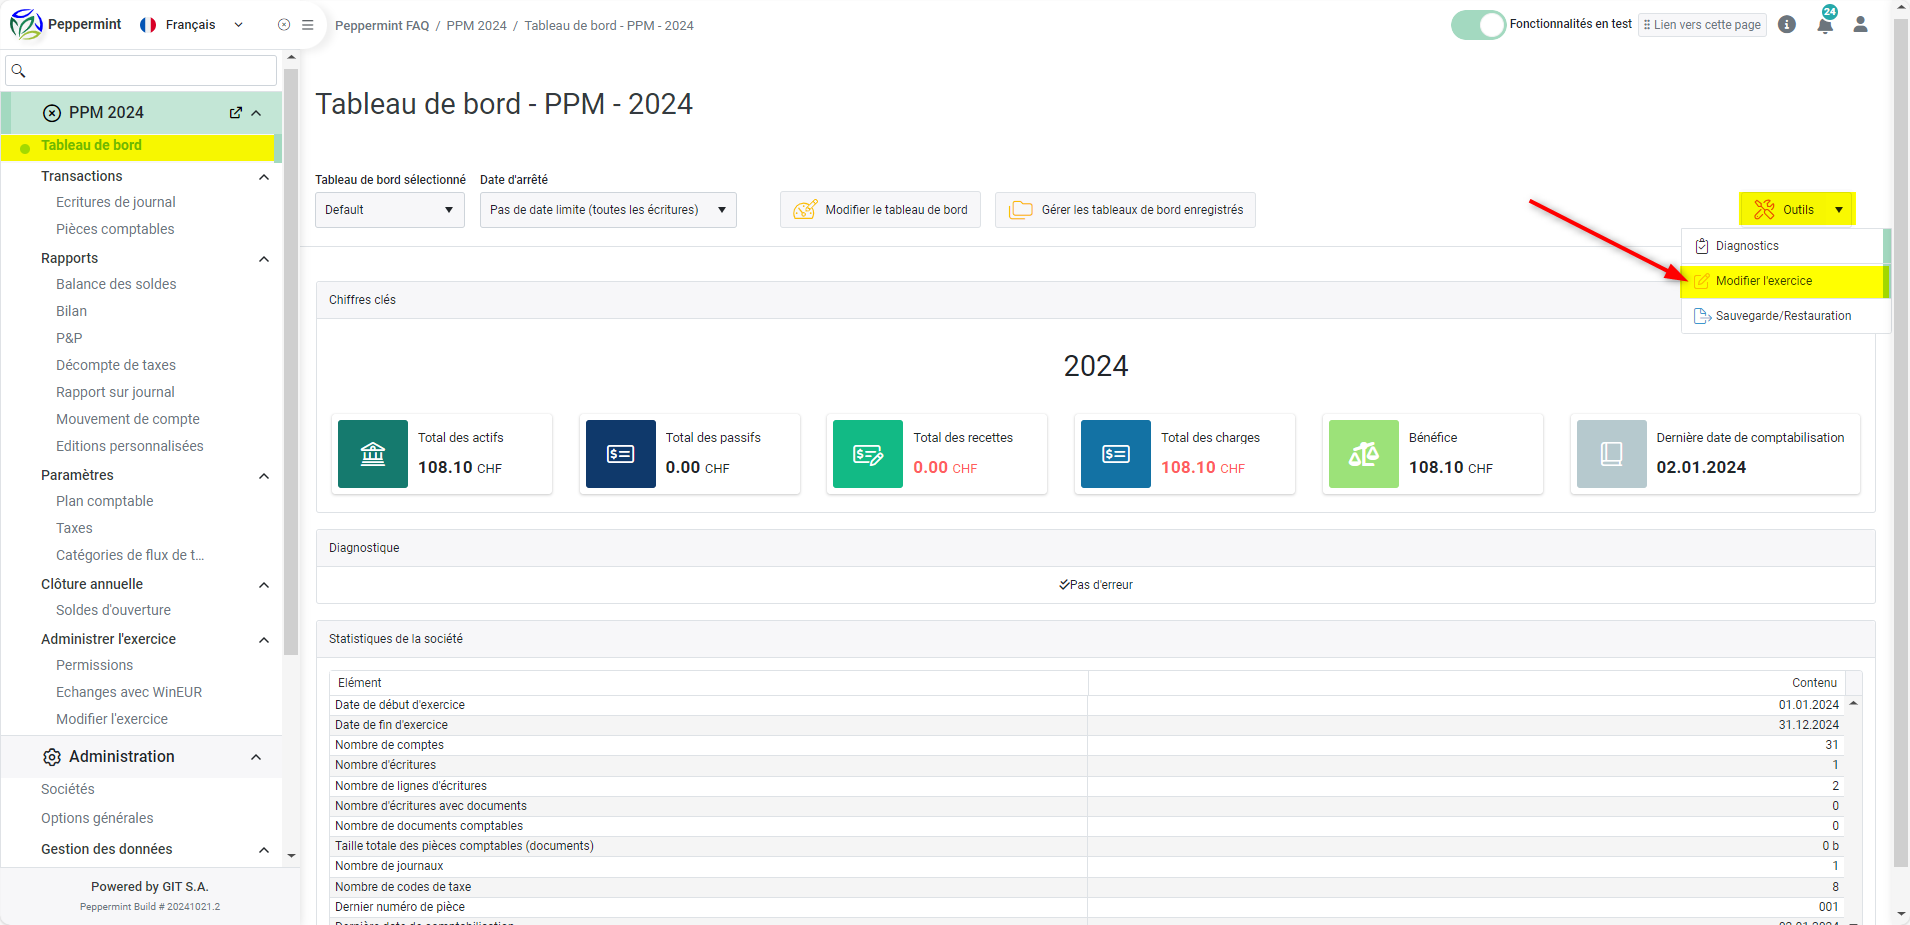This screenshot has width=1910, height=925.
Task: Open the language dropdown chevron
Action: click(x=238, y=25)
